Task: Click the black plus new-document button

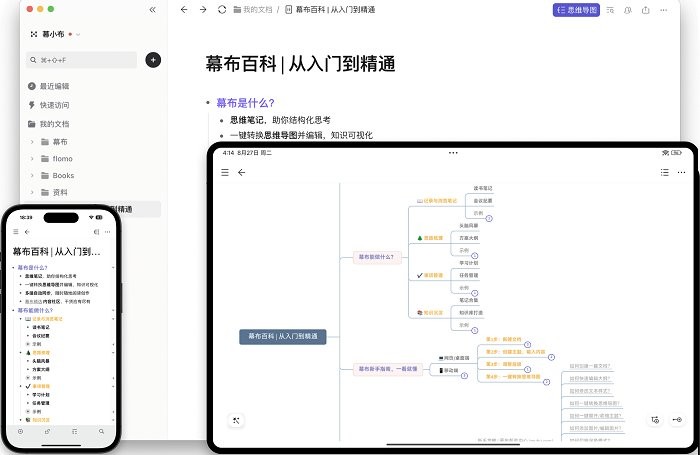Action: coord(152,60)
